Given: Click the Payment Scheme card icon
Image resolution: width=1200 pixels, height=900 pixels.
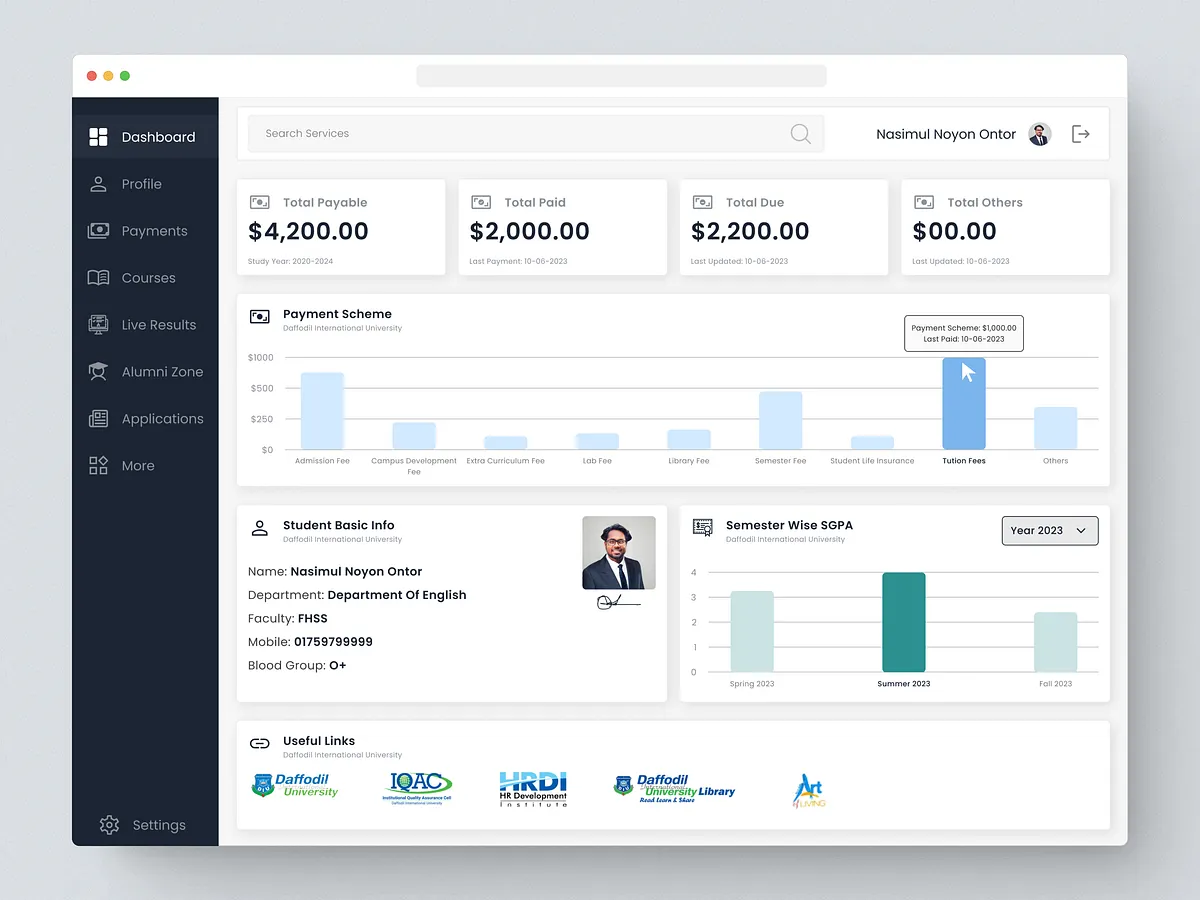Looking at the screenshot, I should (259, 316).
